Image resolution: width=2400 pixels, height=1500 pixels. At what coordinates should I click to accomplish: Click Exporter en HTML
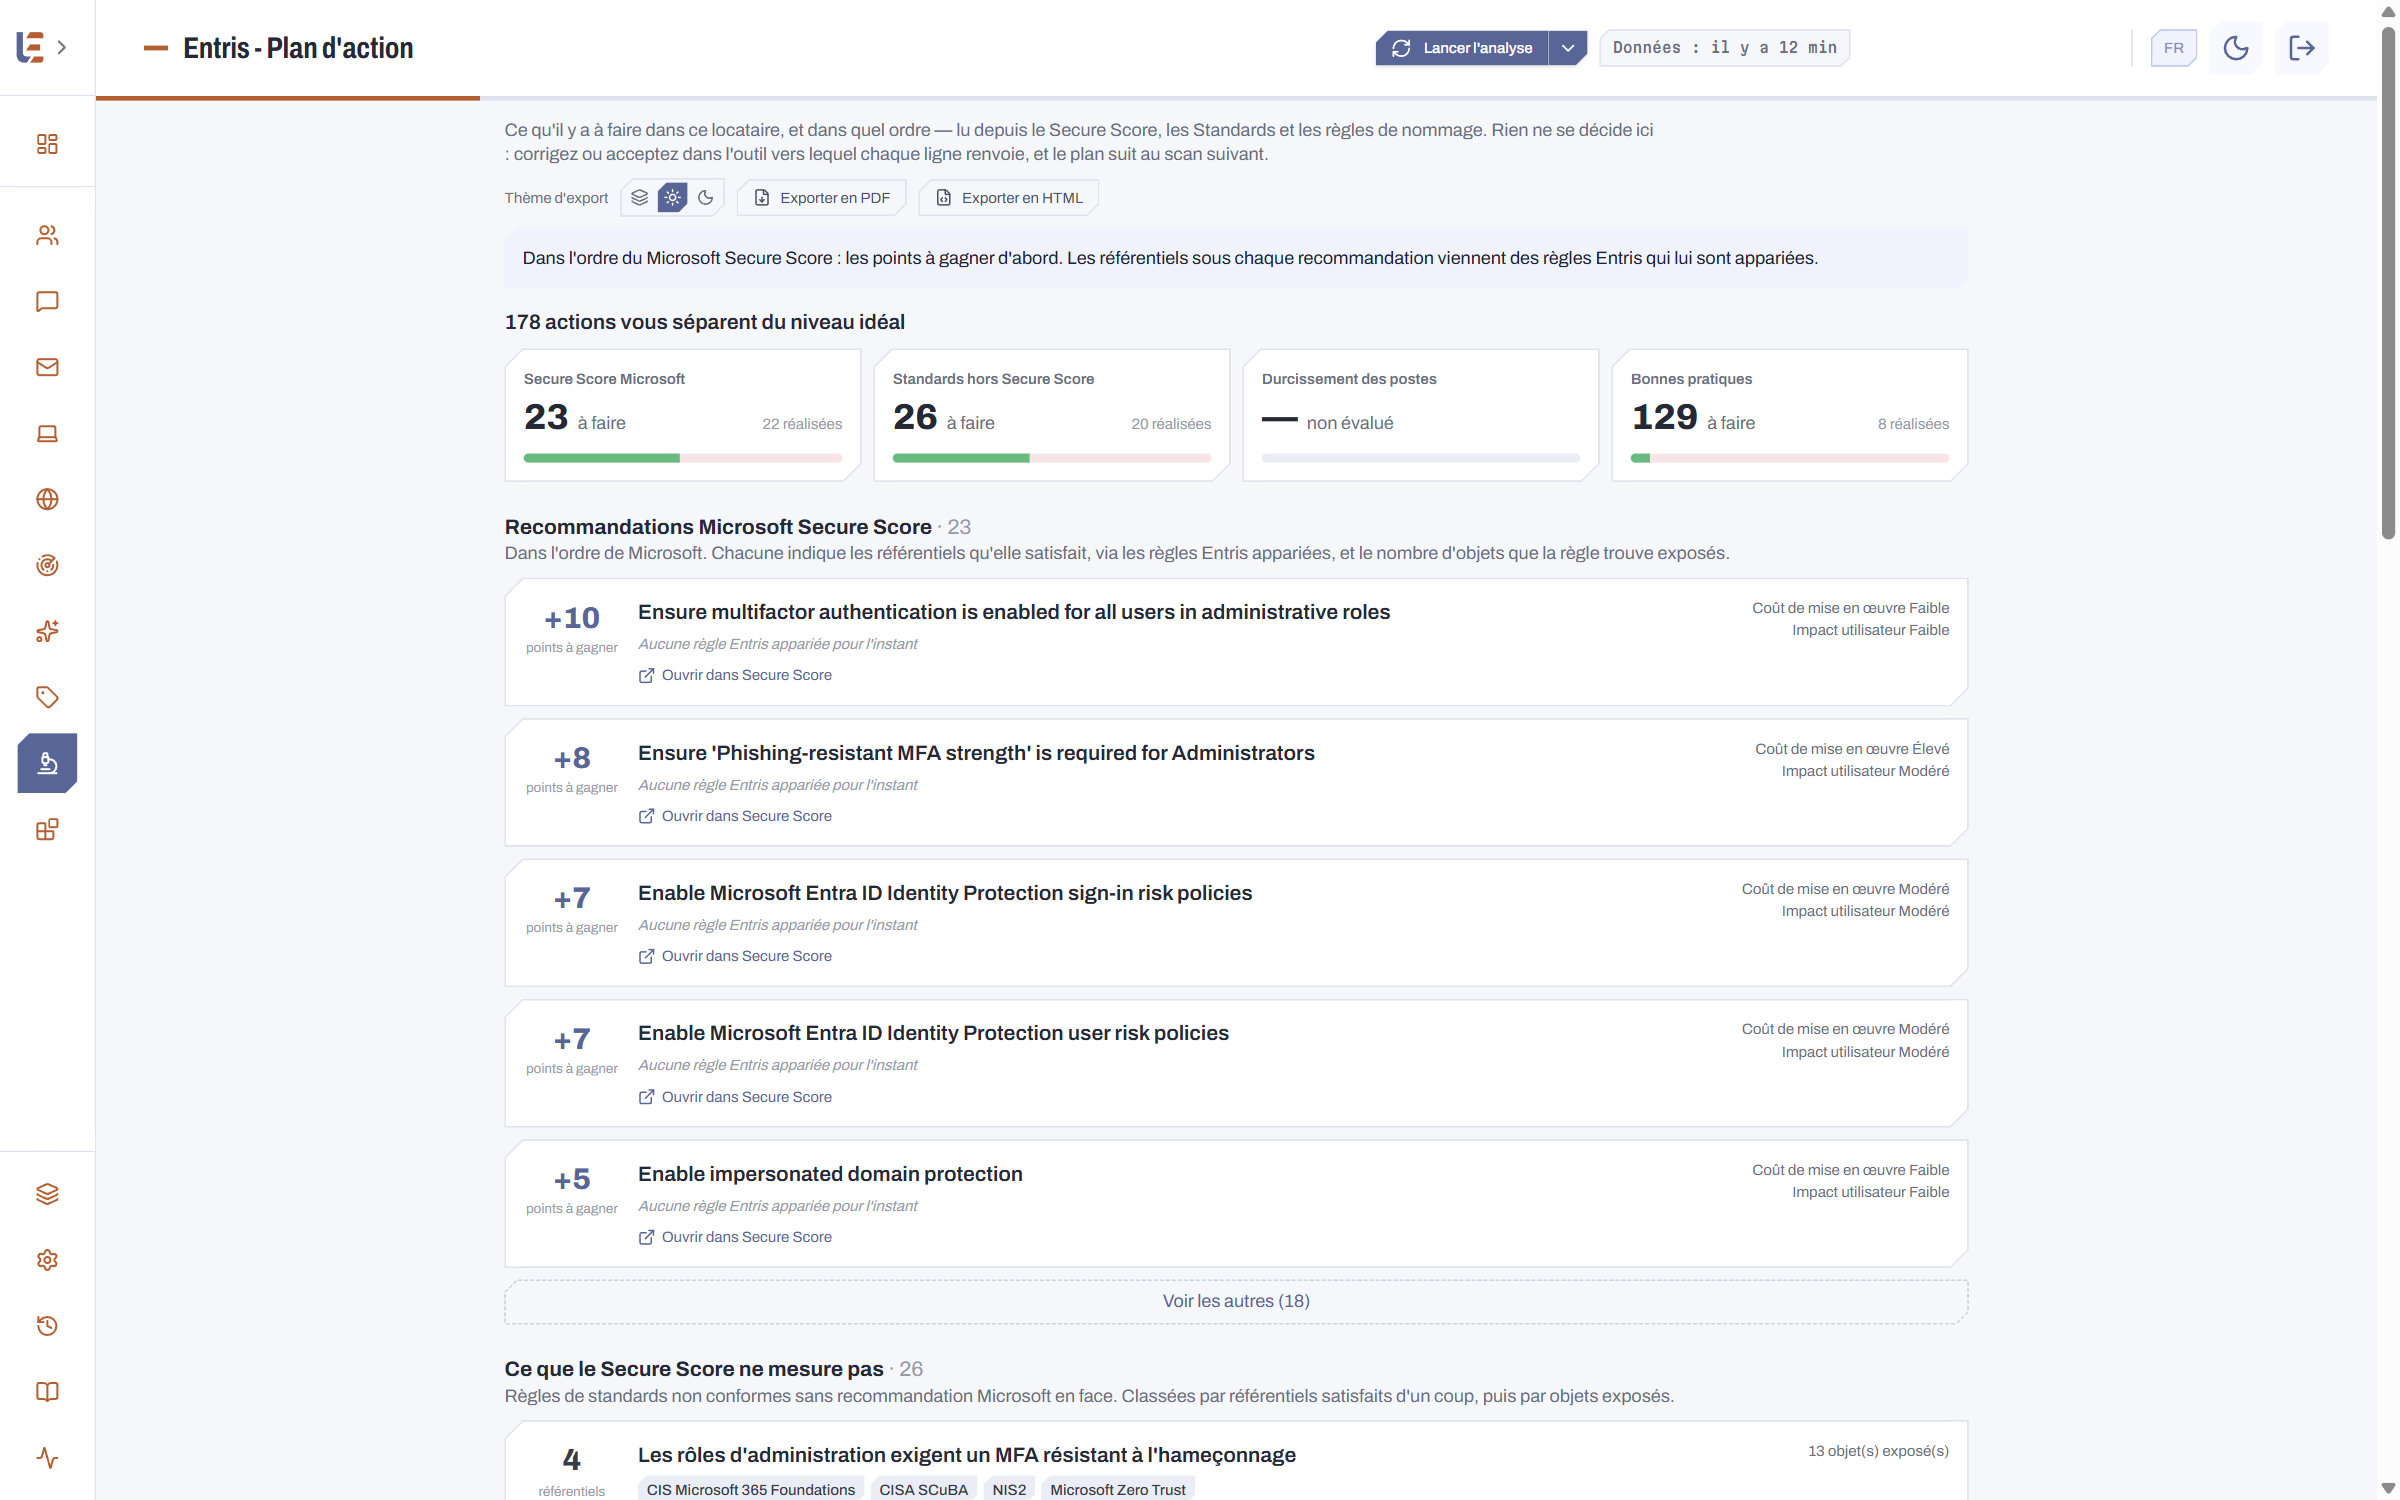click(x=1009, y=198)
